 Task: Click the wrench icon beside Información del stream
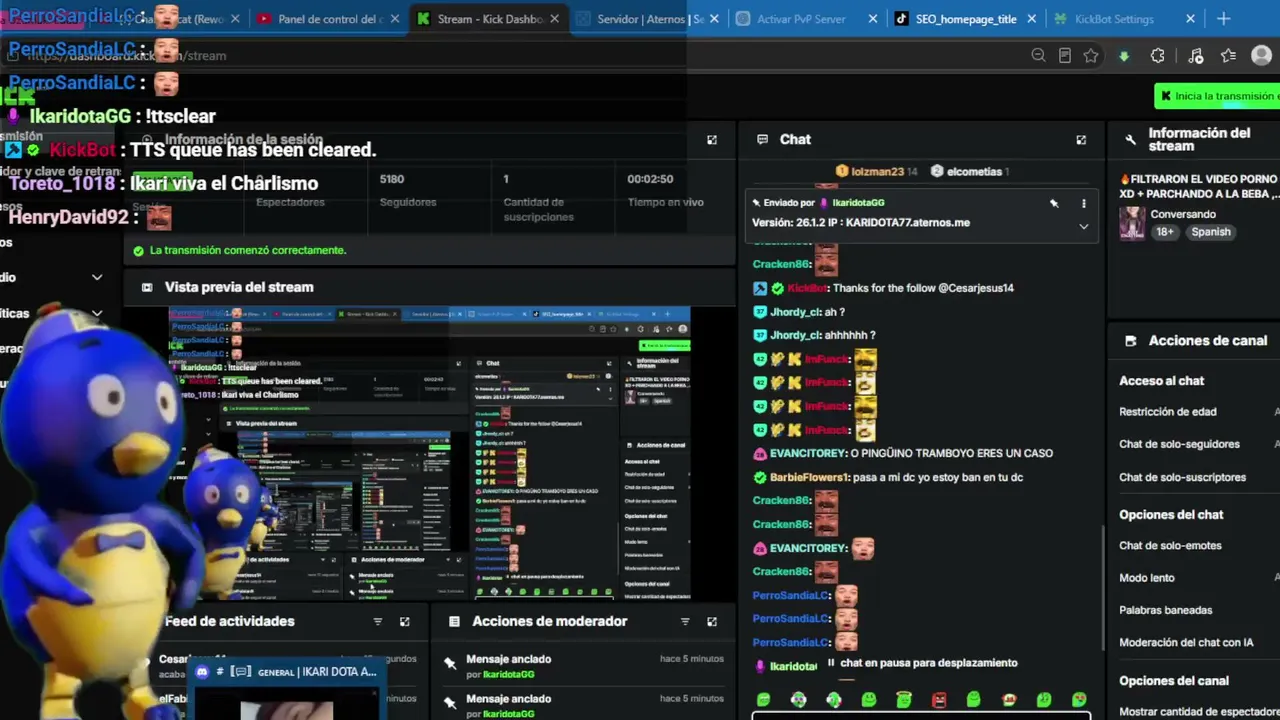pos(1131,140)
